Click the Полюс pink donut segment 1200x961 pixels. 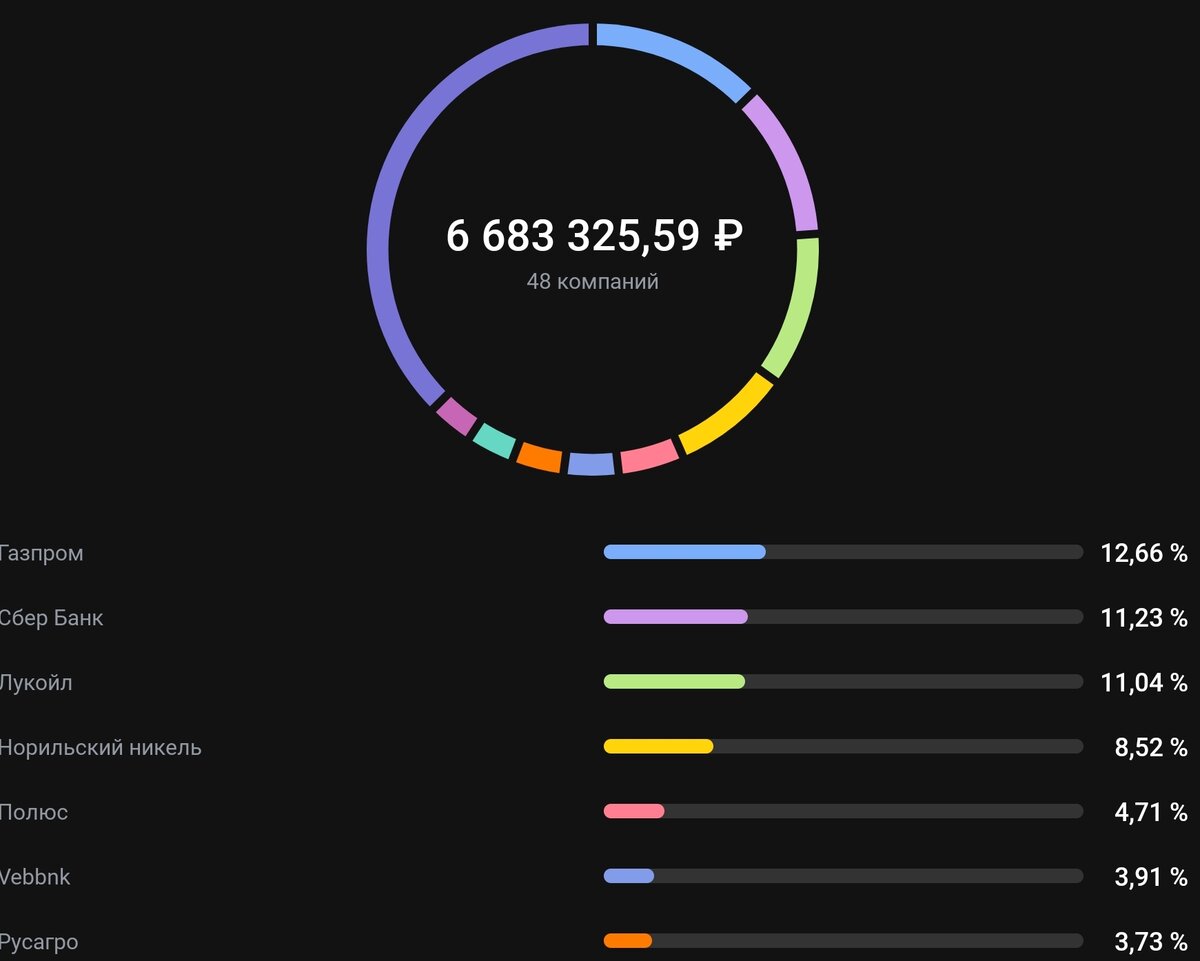click(649, 456)
